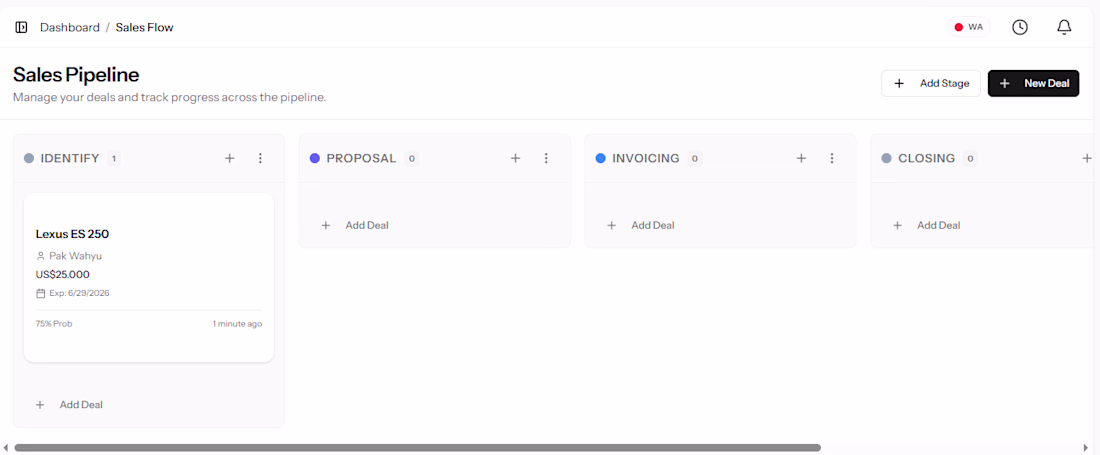Open the Lexus ES 250 deal card
1100x455 pixels.
click(x=149, y=278)
